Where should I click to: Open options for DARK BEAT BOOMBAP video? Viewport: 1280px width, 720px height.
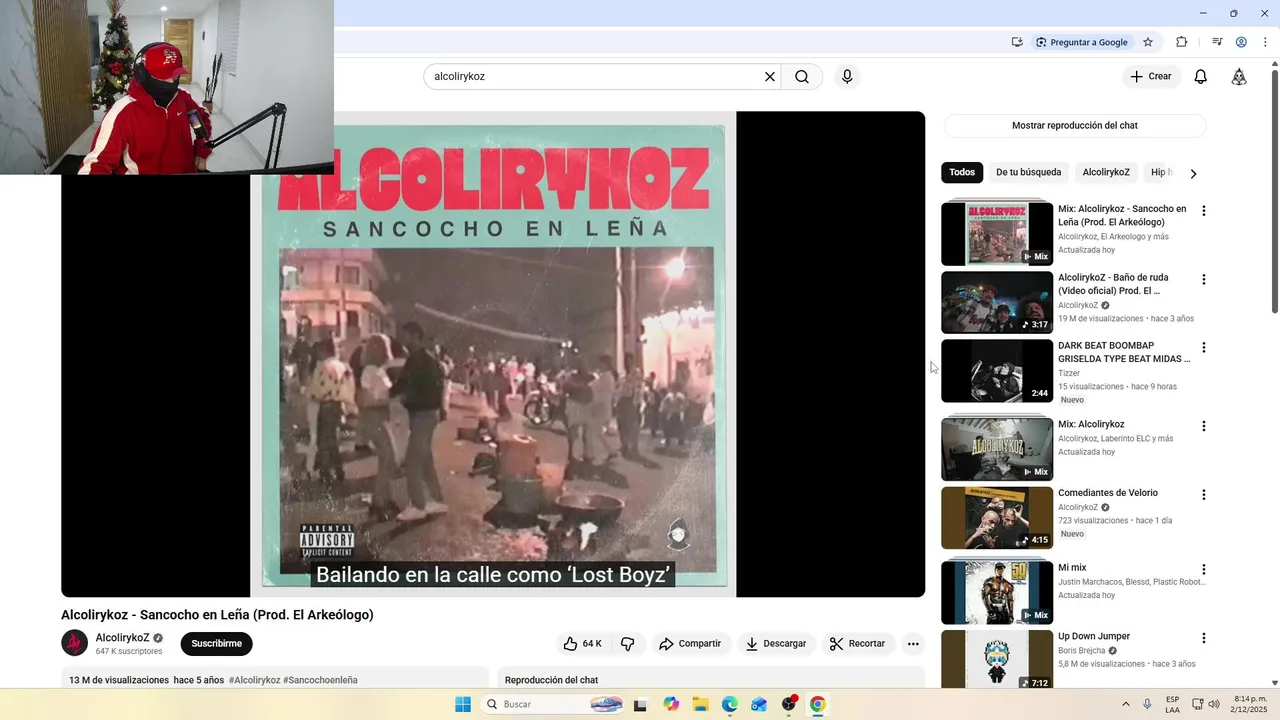[1204, 348]
